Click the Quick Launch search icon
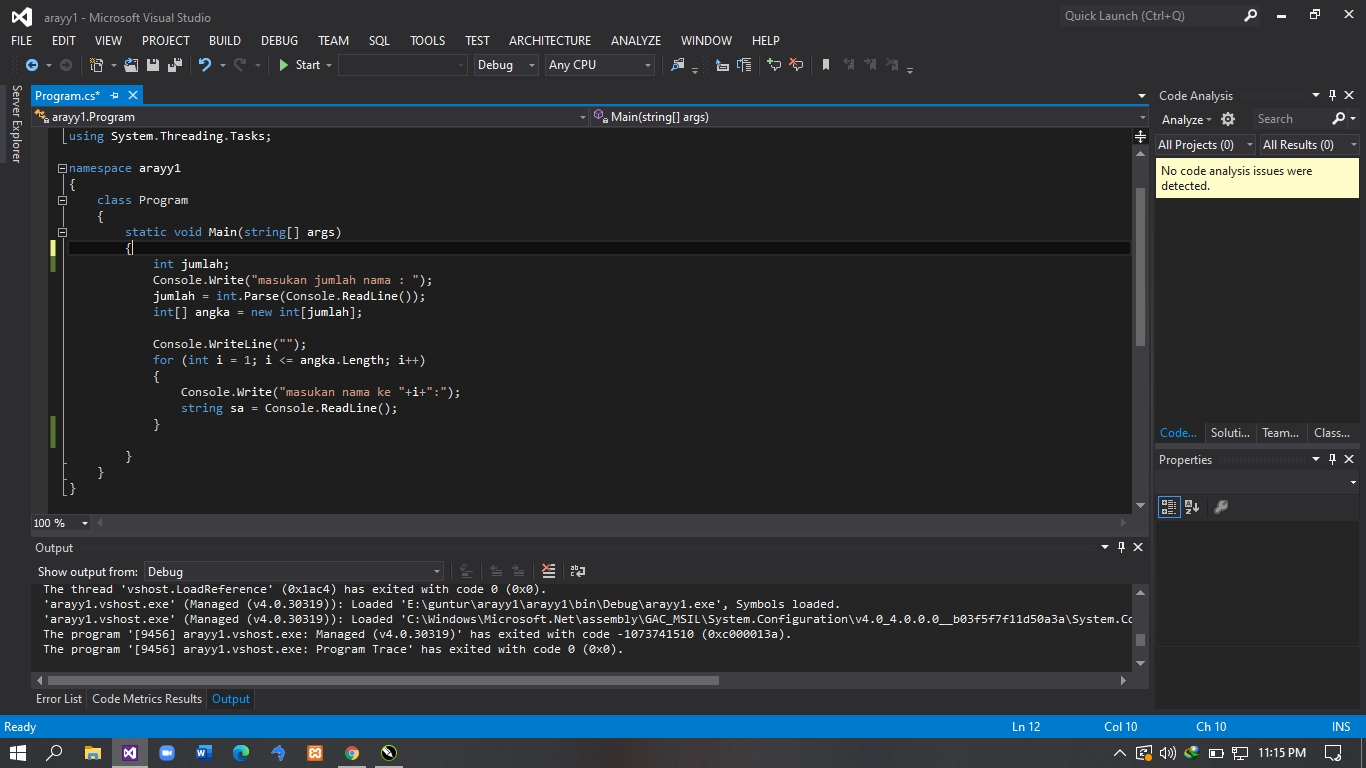Screen dimensions: 1366x768 tap(1250, 16)
